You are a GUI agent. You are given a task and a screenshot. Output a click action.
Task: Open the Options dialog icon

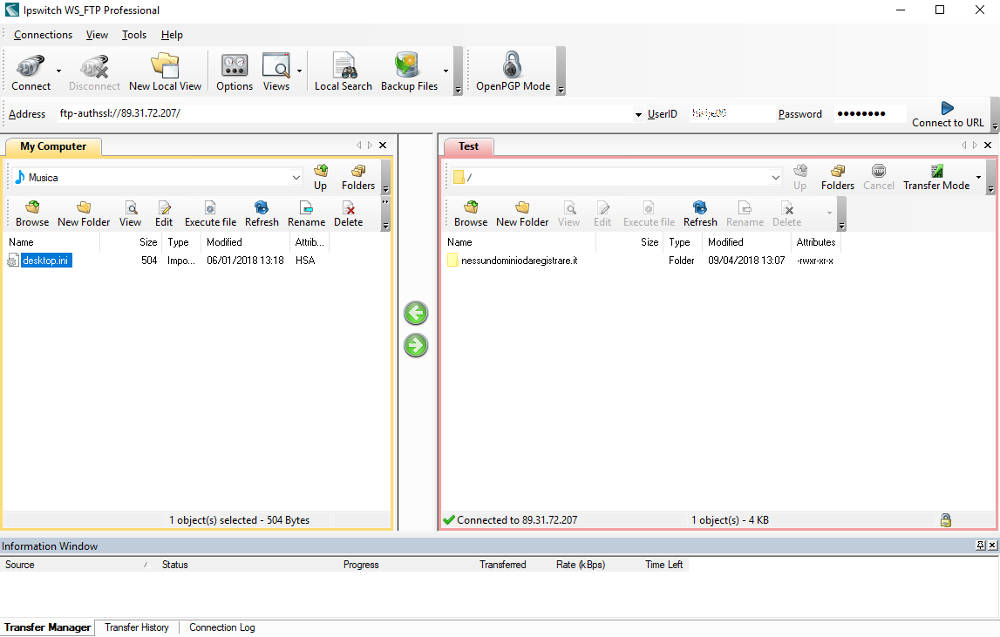click(234, 66)
